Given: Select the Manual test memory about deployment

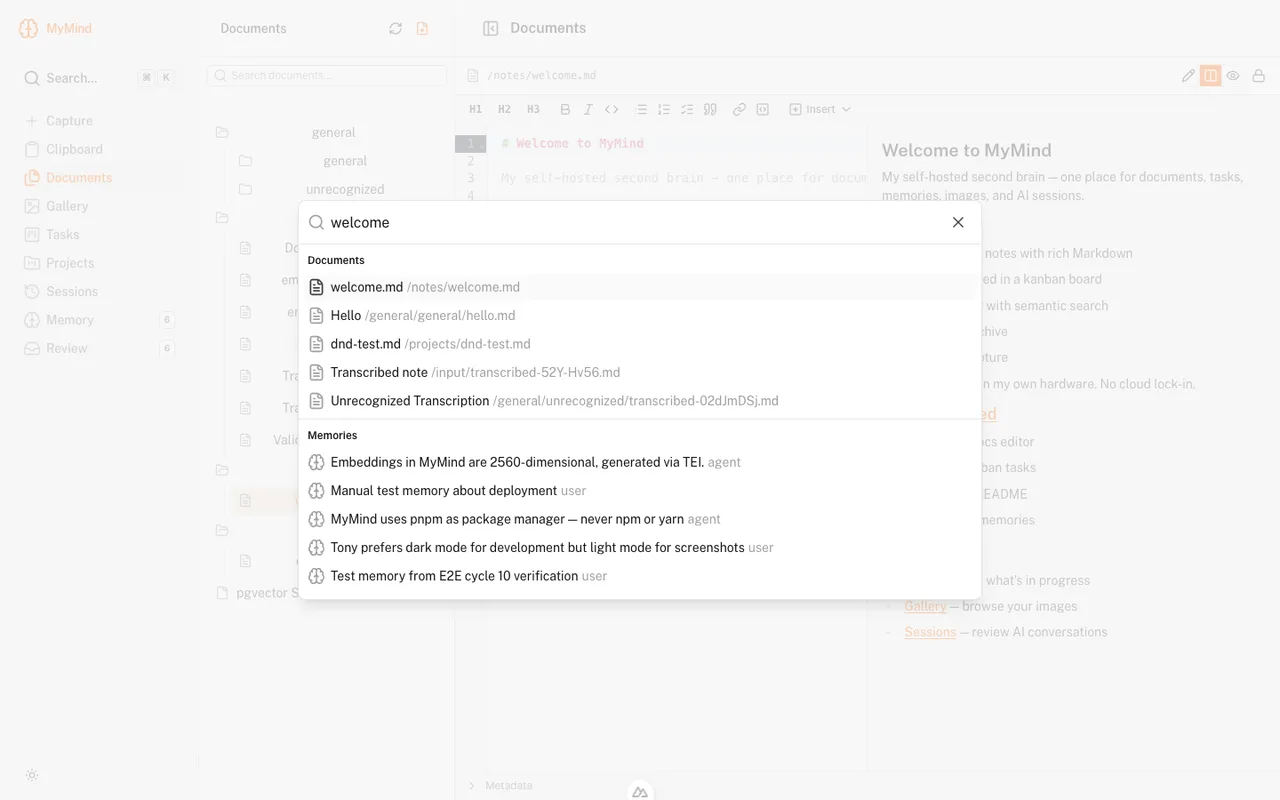Looking at the screenshot, I should (x=640, y=491).
